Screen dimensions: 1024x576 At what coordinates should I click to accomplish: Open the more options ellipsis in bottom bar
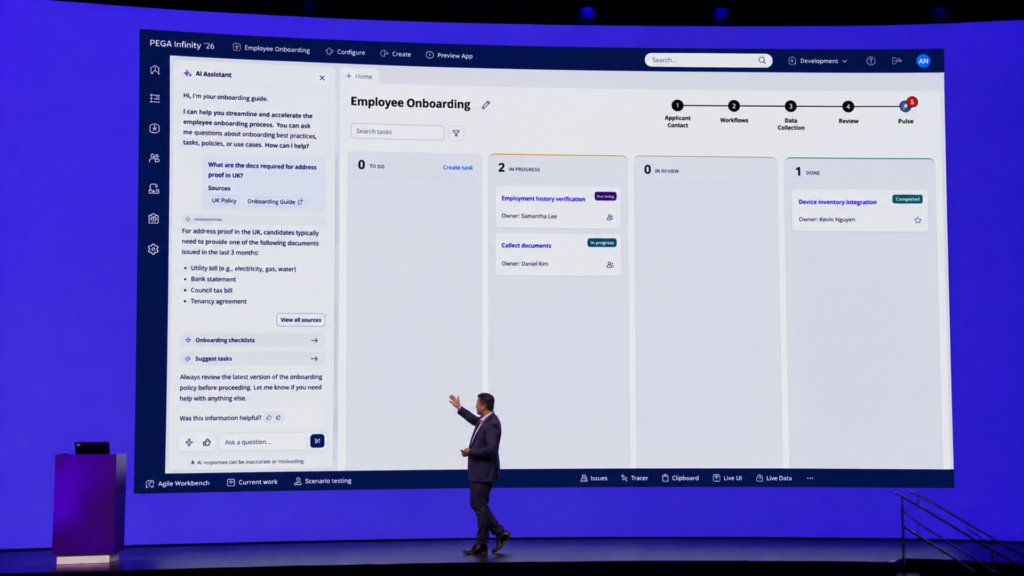pos(810,478)
